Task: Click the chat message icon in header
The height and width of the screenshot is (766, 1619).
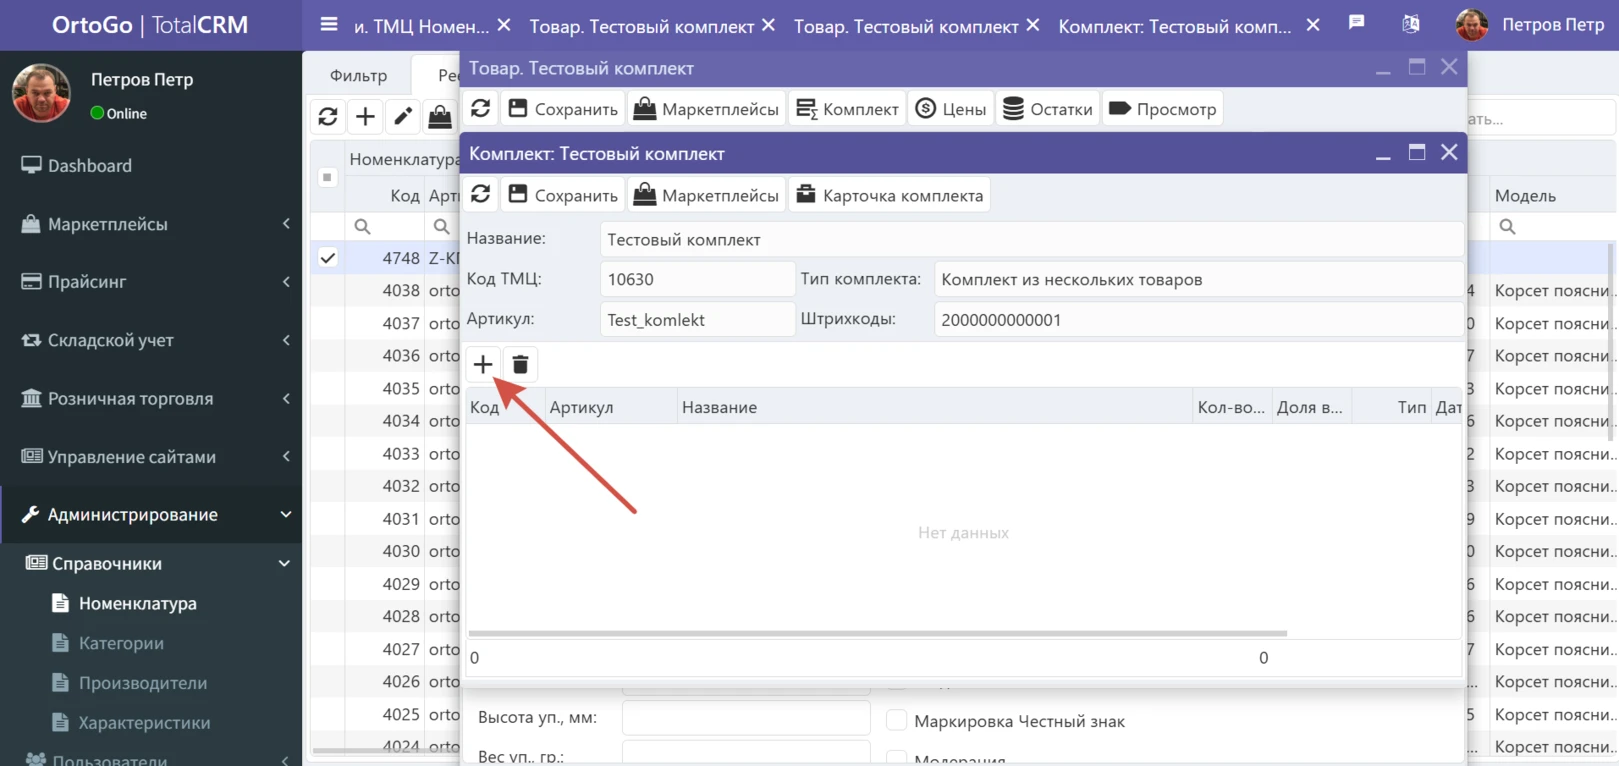Action: click(1356, 24)
